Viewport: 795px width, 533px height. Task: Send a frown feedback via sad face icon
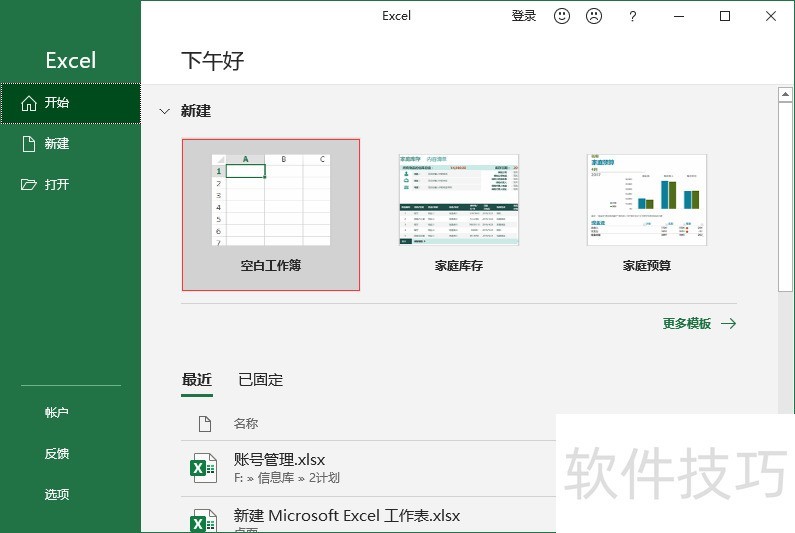pyautogui.click(x=594, y=16)
